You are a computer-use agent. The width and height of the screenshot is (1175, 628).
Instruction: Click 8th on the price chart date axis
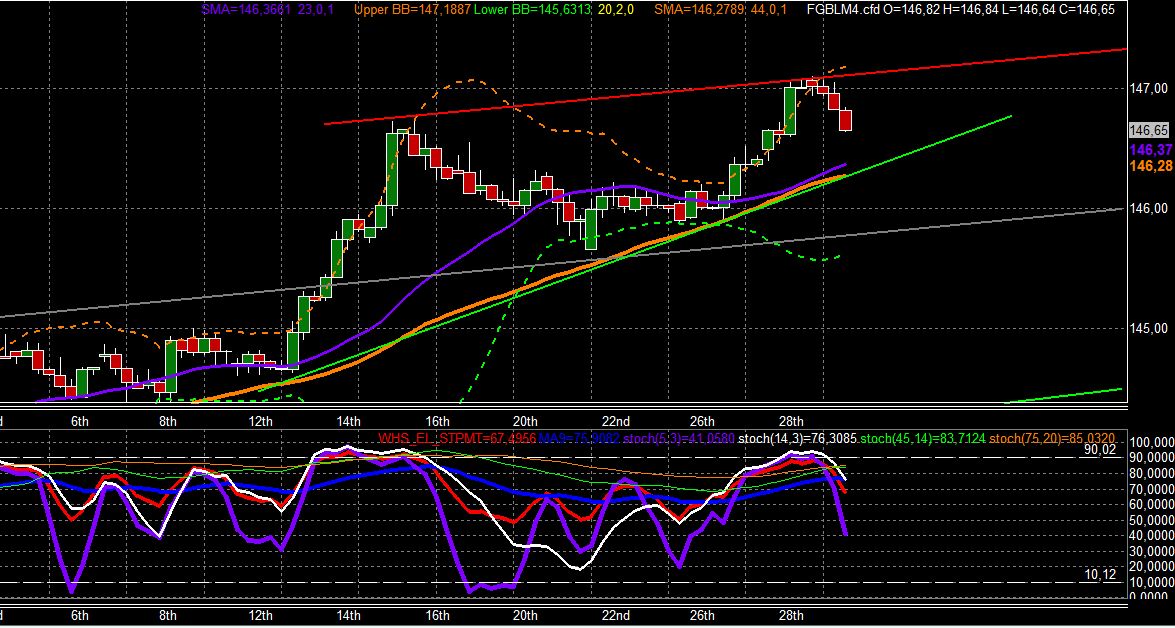pyautogui.click(x=168, y=420)
